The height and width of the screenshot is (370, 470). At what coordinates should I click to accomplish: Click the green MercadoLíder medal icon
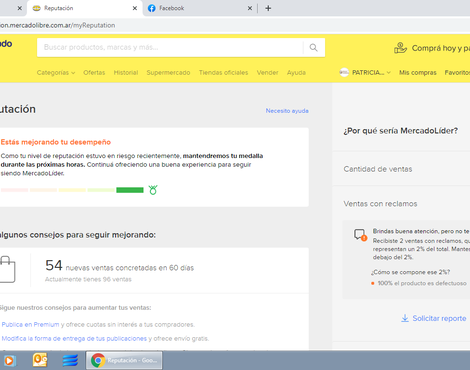pos(153,190)
